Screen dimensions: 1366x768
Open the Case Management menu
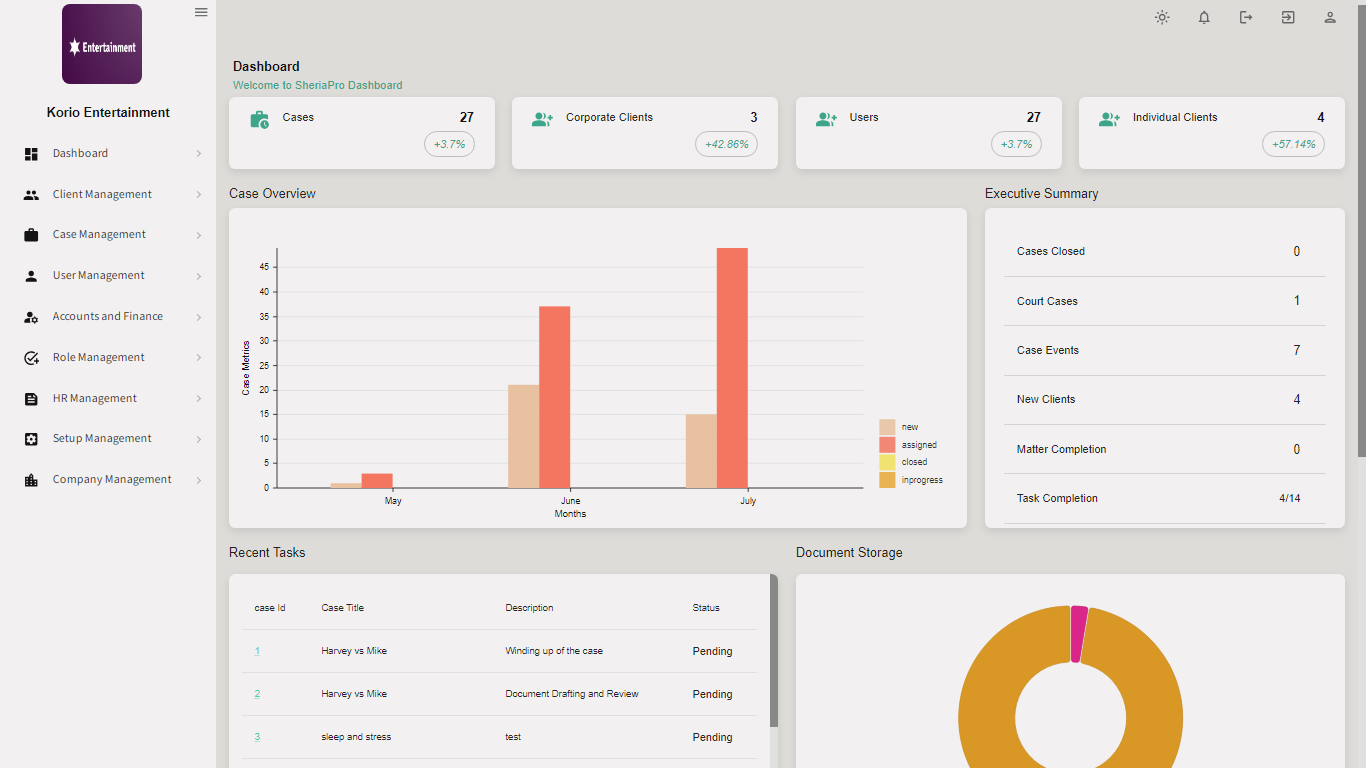[x=99, y=235]
